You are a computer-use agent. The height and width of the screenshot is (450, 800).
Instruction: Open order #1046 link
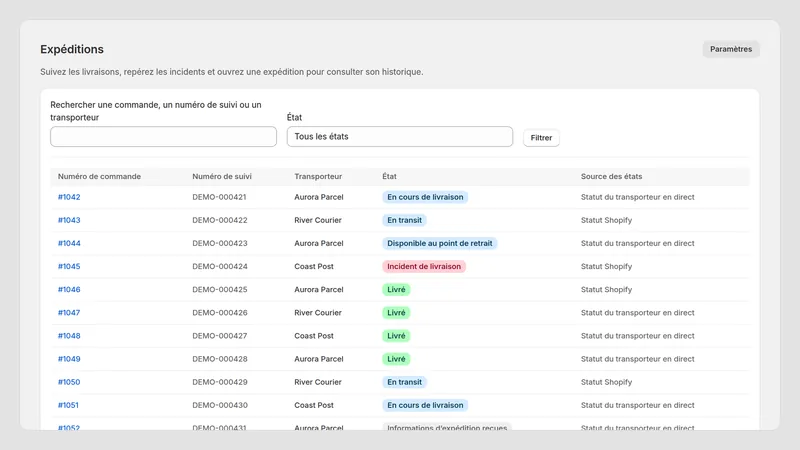point(69,289)
